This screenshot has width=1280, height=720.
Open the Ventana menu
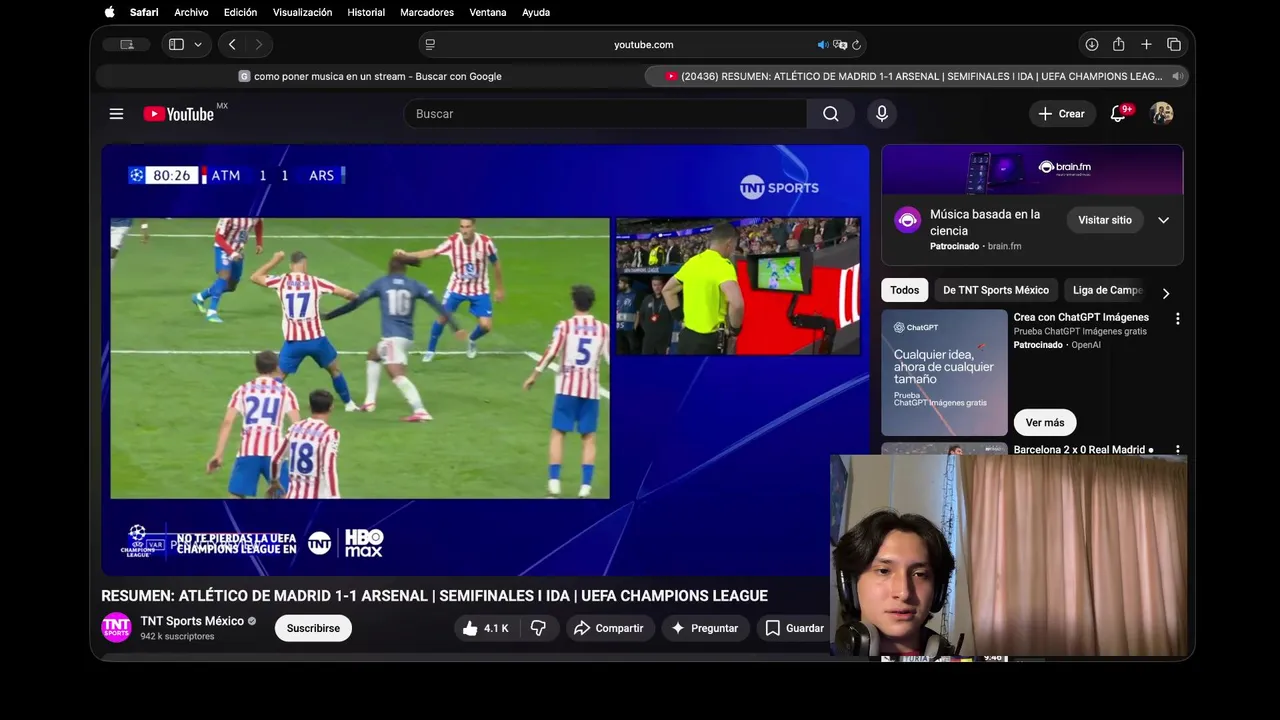(488, 12)
